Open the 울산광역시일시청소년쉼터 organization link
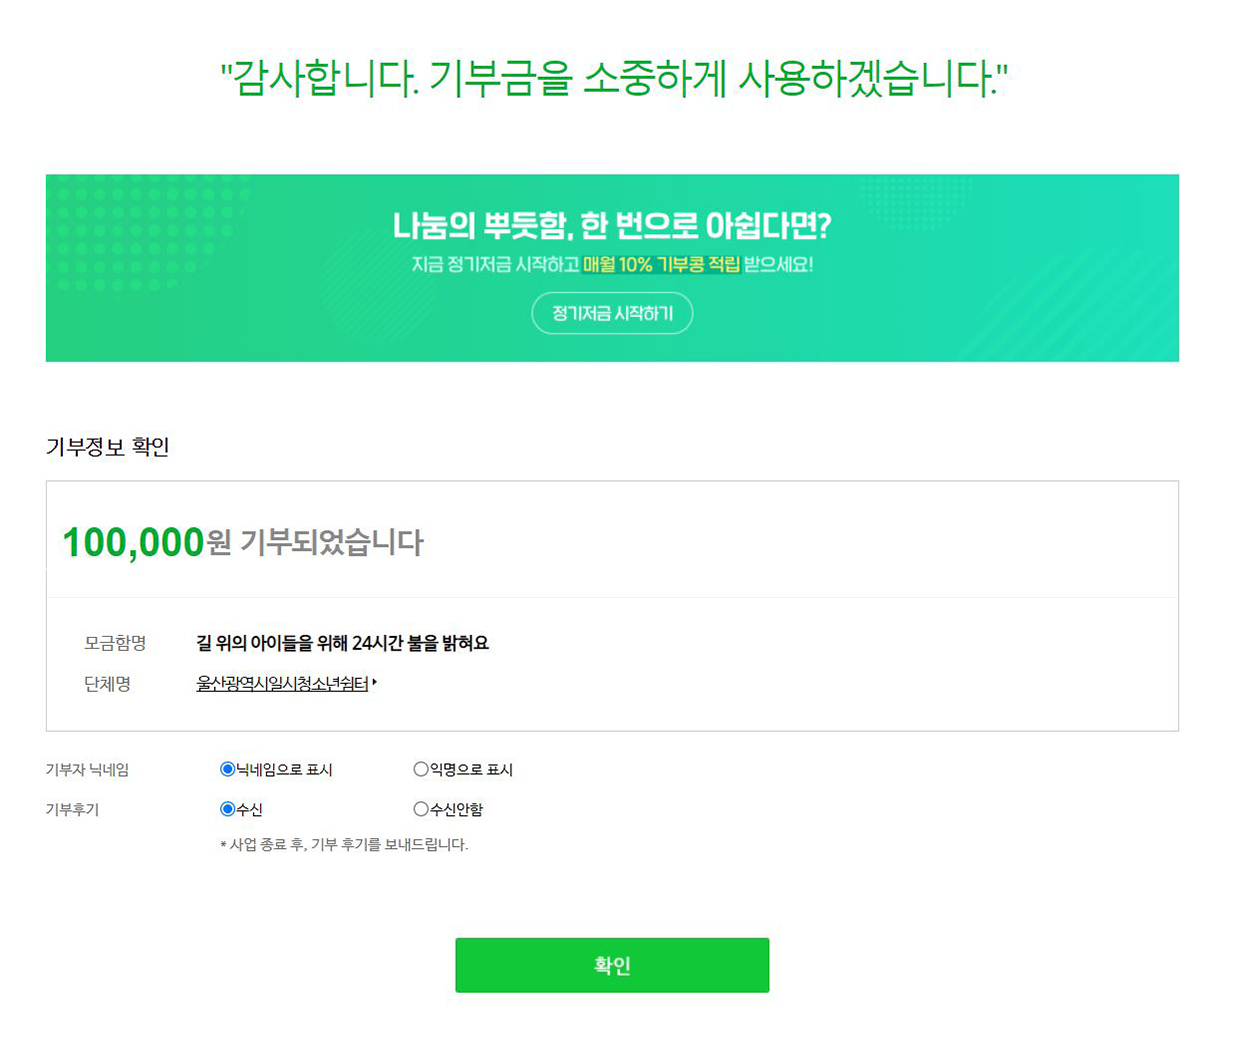Viewport: 1250px width, 1055px height. [x=282, y=684]
